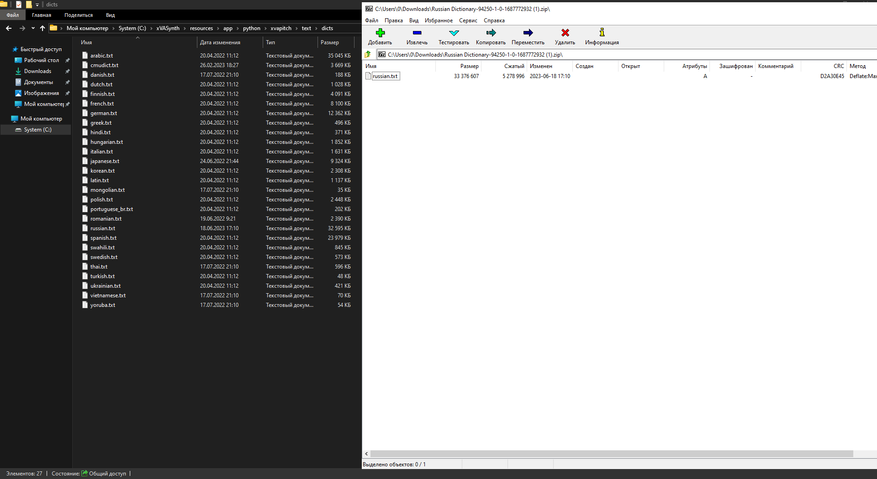Click the Извлечь (Extract) icon in 7-Zip
This screenshot has height=479, width=877.
[417, 33]
